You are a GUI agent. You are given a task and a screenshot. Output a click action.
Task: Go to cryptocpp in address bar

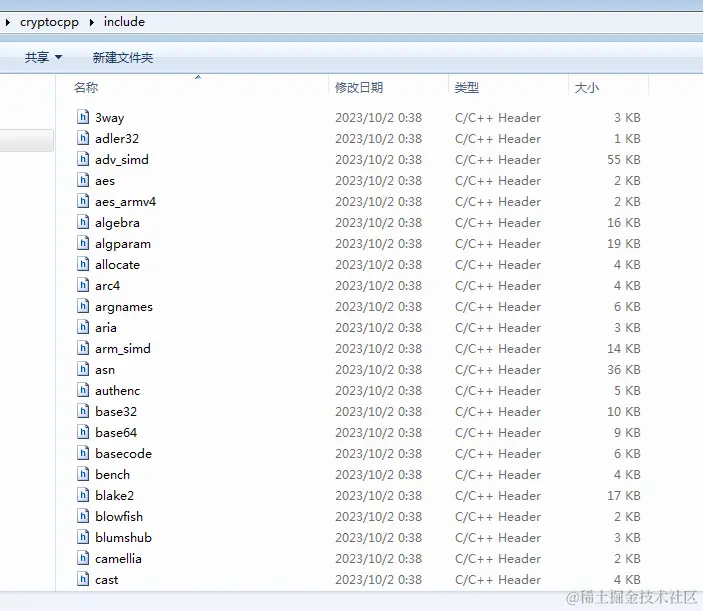coord(49,22)
